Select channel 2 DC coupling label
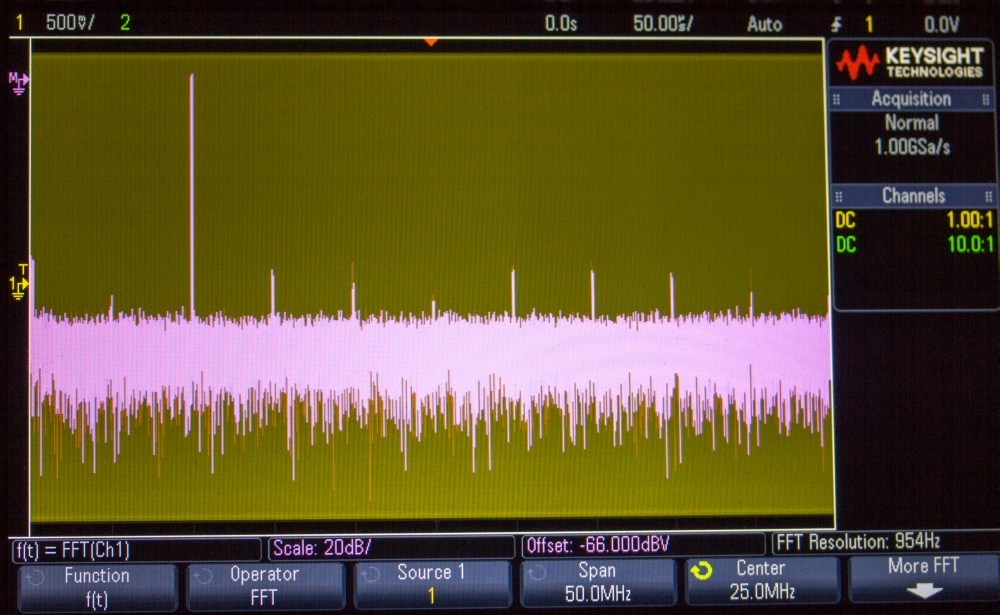The width and height of the screenshot is (1000, 615). tap(846, 244)
